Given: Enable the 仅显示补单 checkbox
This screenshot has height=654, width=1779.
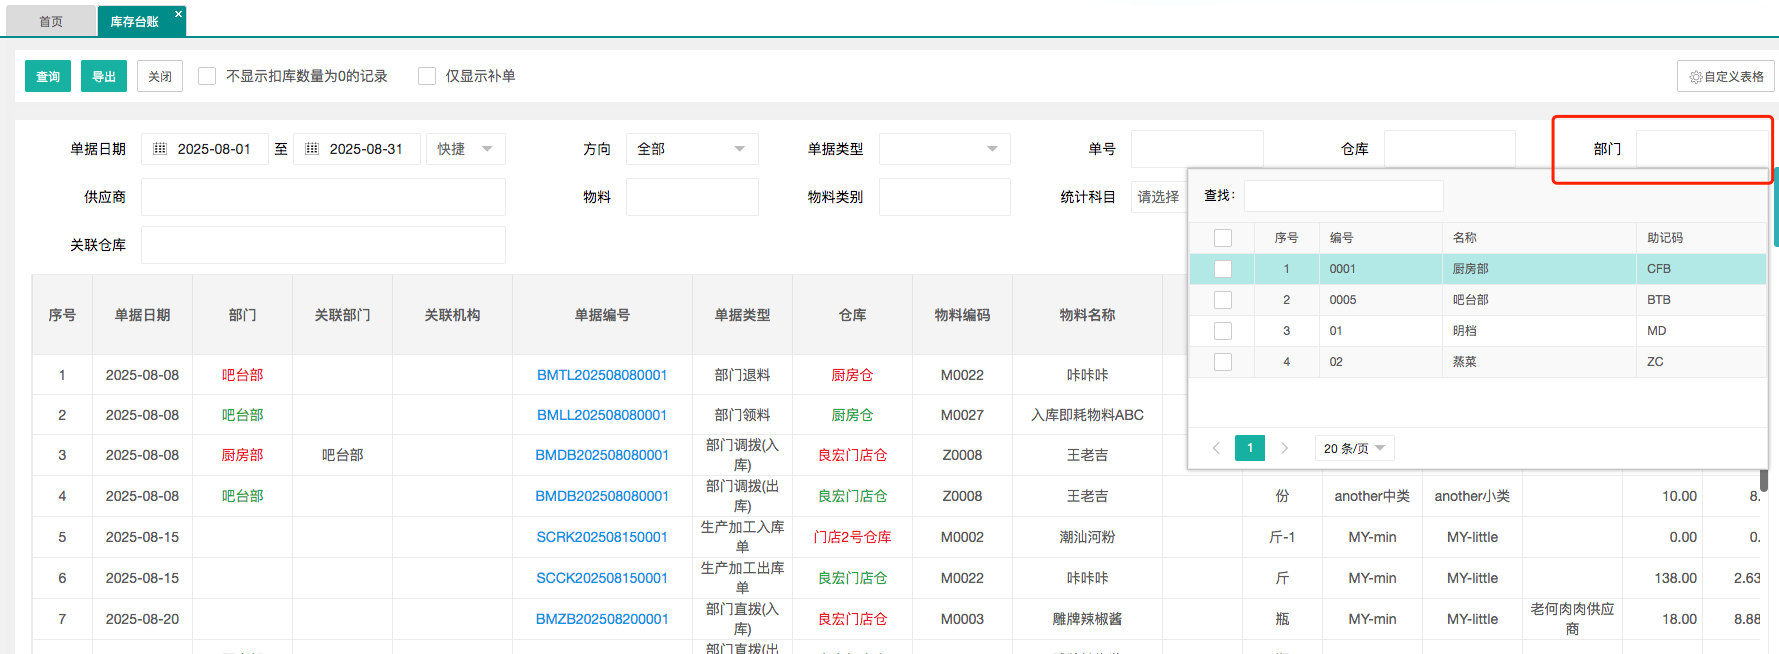Looking at the screenshot, I should pyautogui.click(x=427, y=76).
